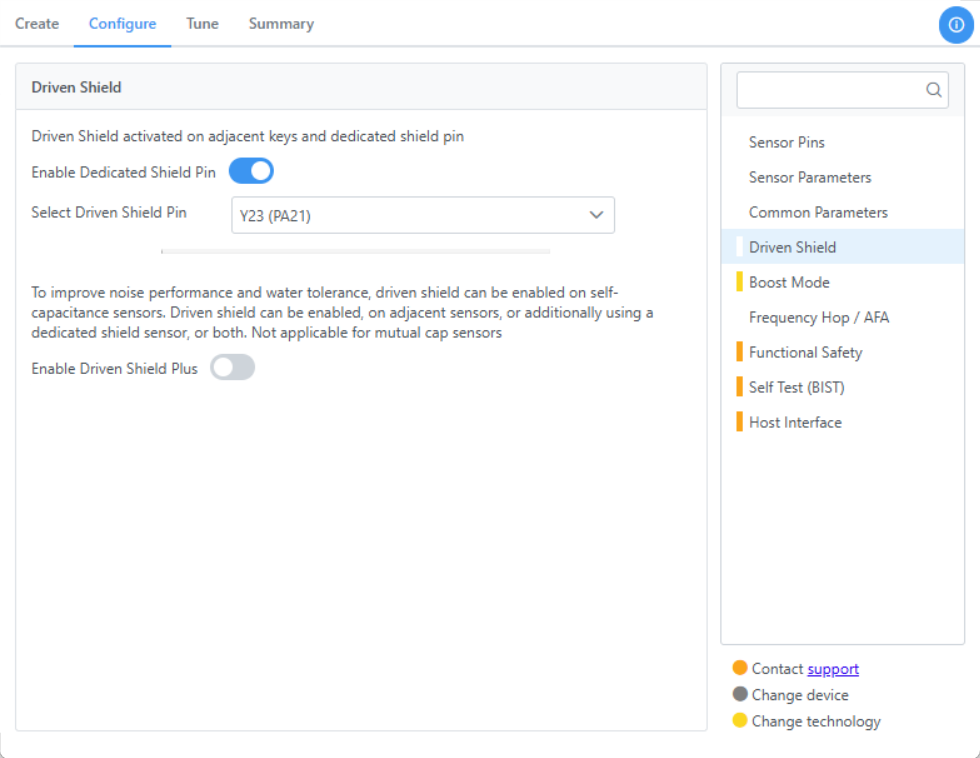980x758 pixels.
Task: Switch to the Create tab
Action: pyautogui.click(x=37, y=24)
